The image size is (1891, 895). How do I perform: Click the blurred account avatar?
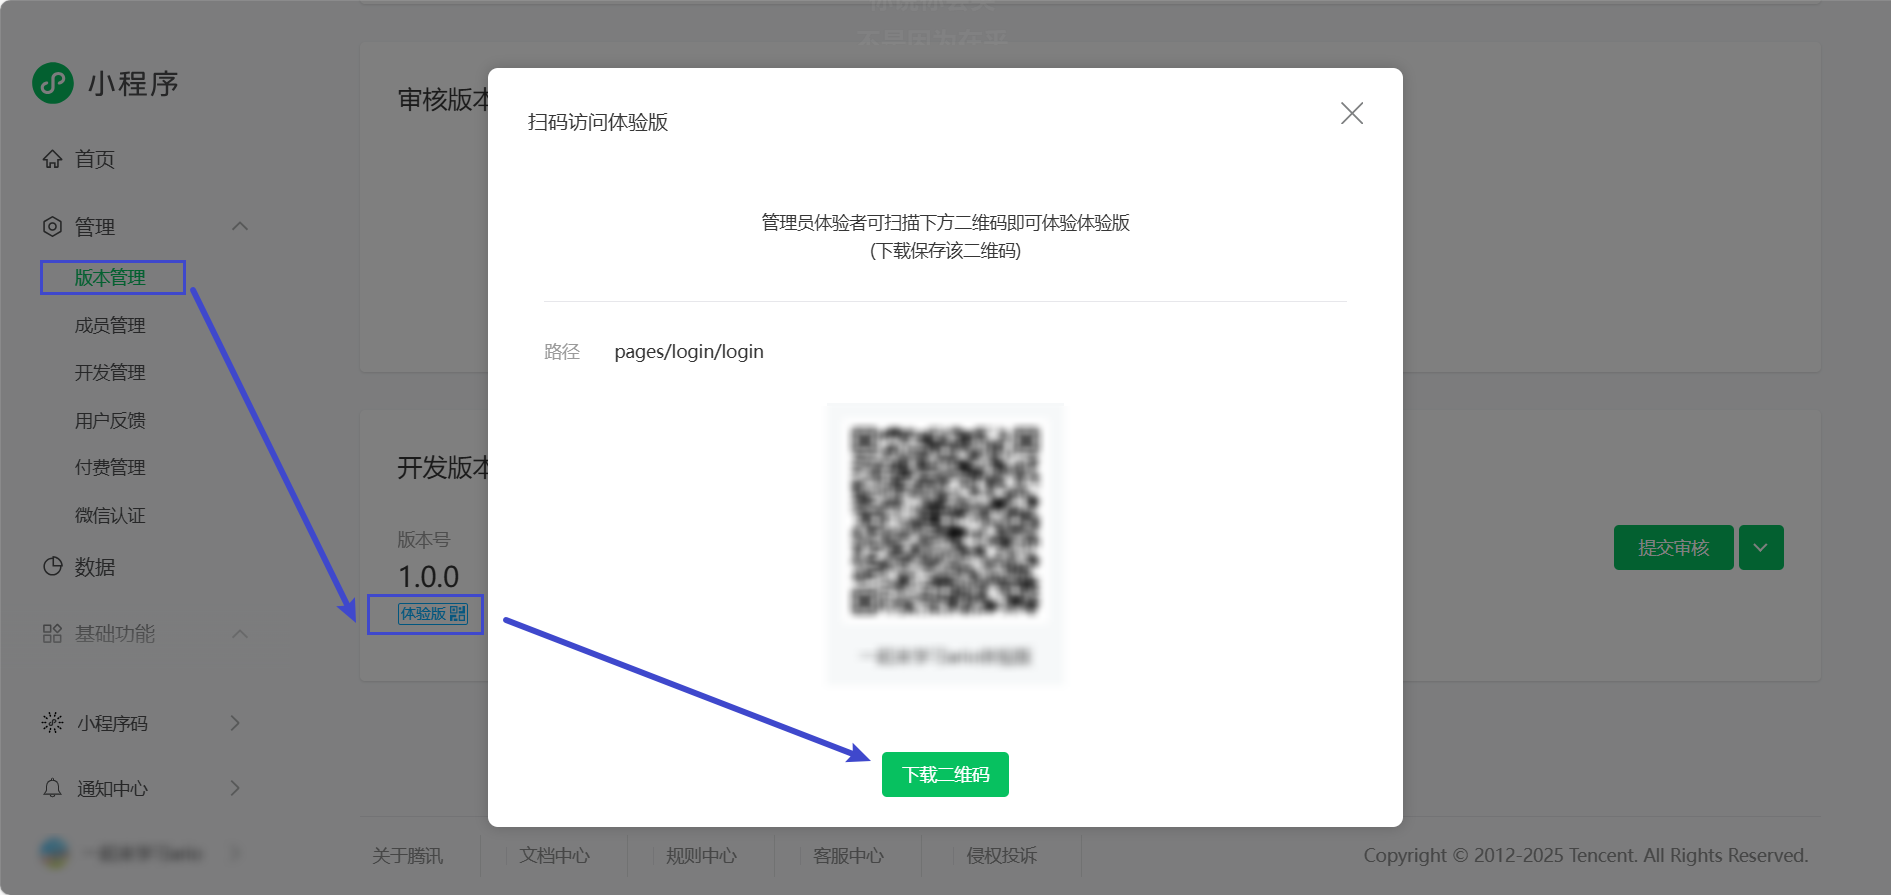click(x=55, y=853)
